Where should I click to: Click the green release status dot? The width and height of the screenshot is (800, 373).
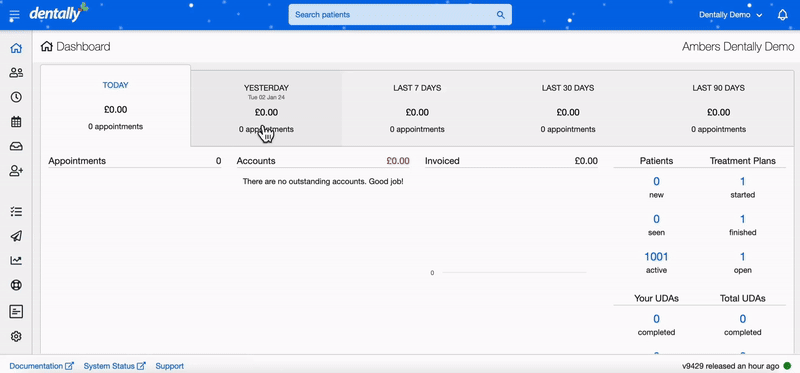[x=788, y=366]
